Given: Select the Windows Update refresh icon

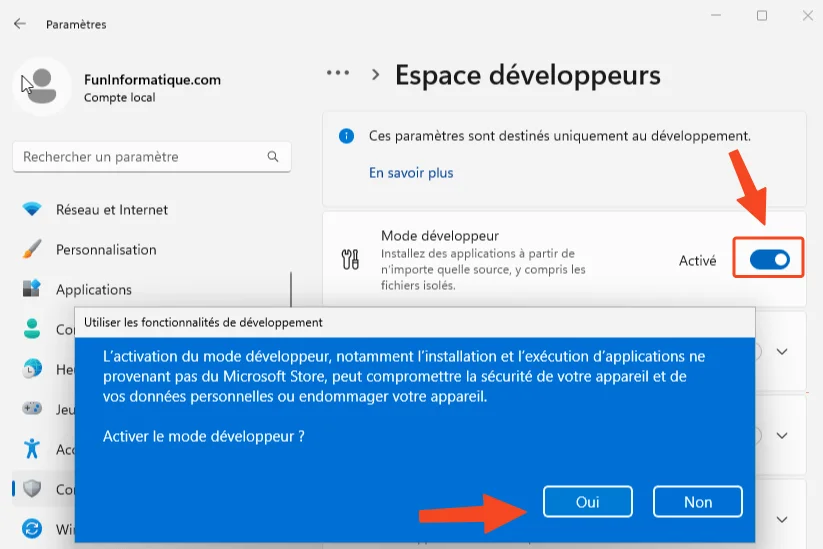Looking at the screenshot, I should (x=32, y=529).
